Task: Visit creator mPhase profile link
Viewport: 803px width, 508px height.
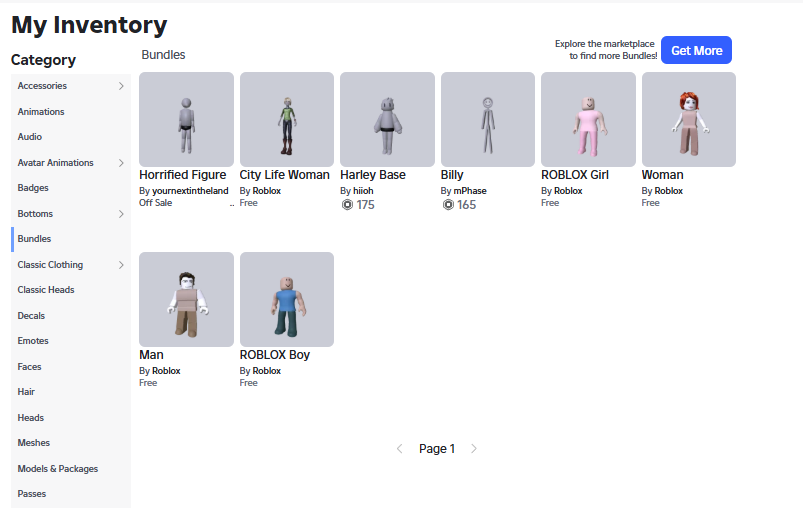Action: click(x=470, y=191)
